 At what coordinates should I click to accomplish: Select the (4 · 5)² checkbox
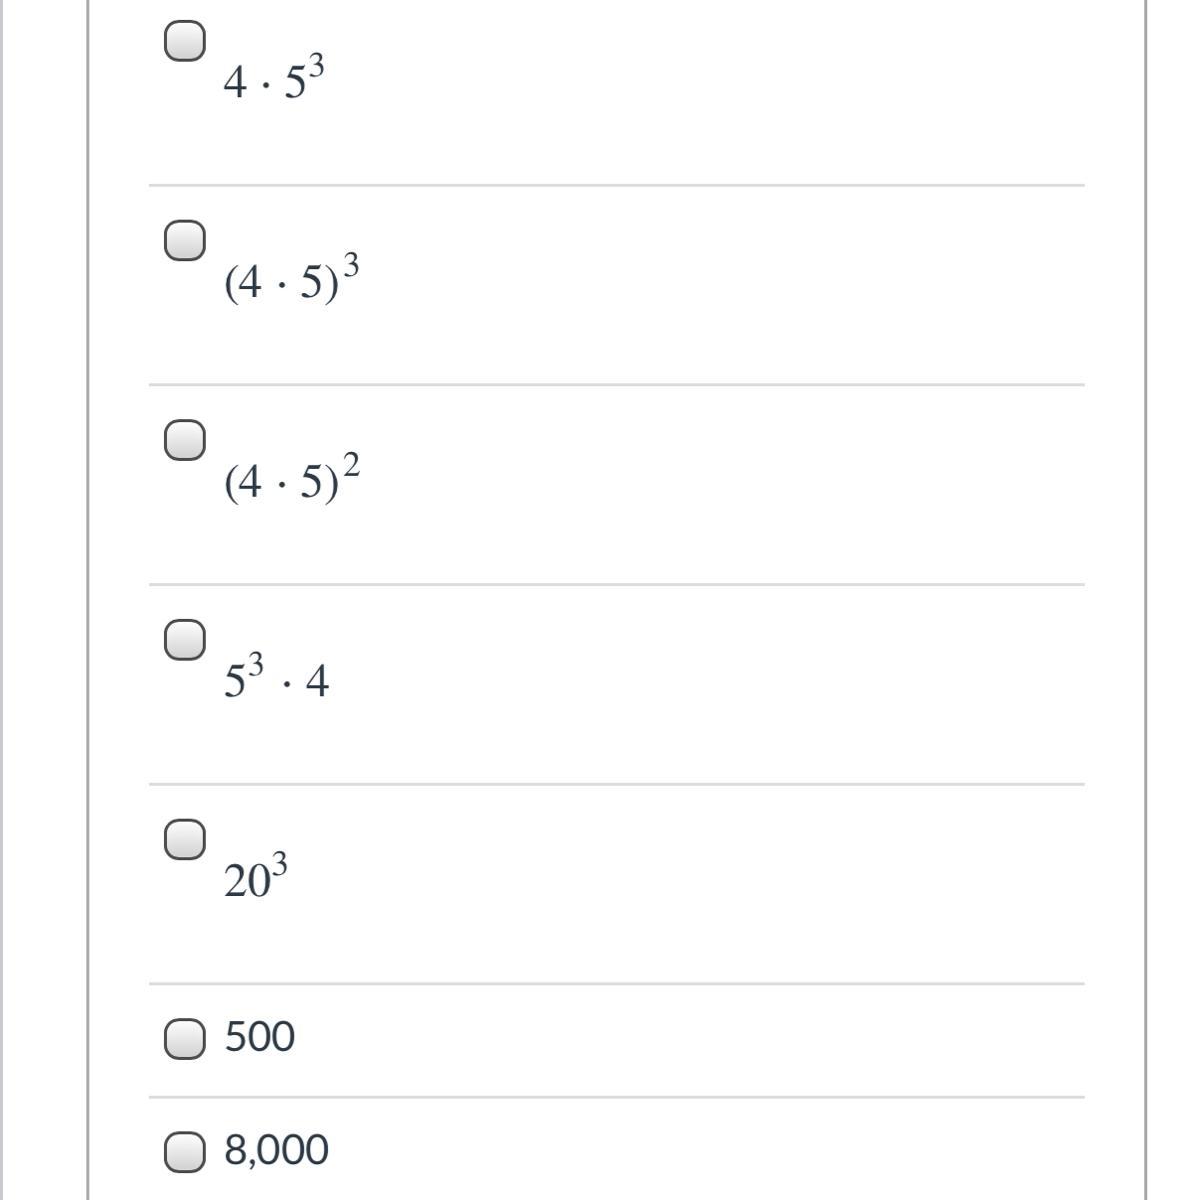coord(185,440)
